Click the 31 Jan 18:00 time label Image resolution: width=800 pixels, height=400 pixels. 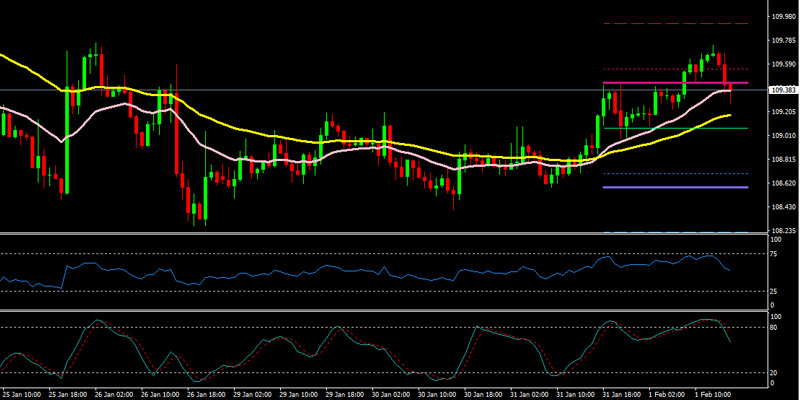coord(620,394)
